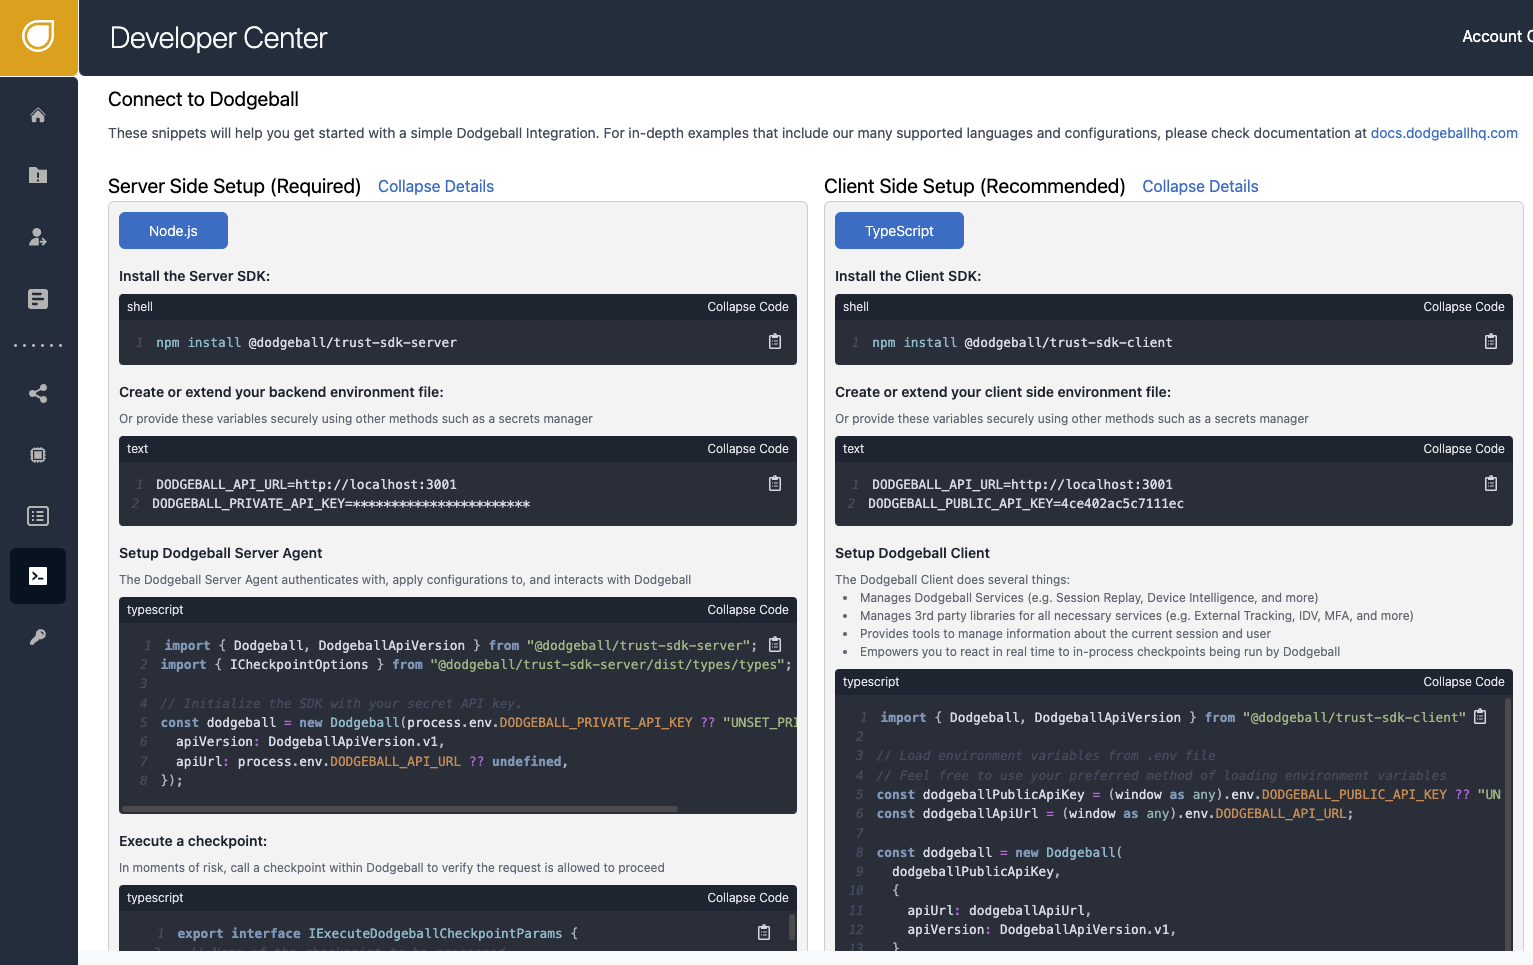
Task: Copy the client side environment file text
Action: click(x=1491, y=484)
